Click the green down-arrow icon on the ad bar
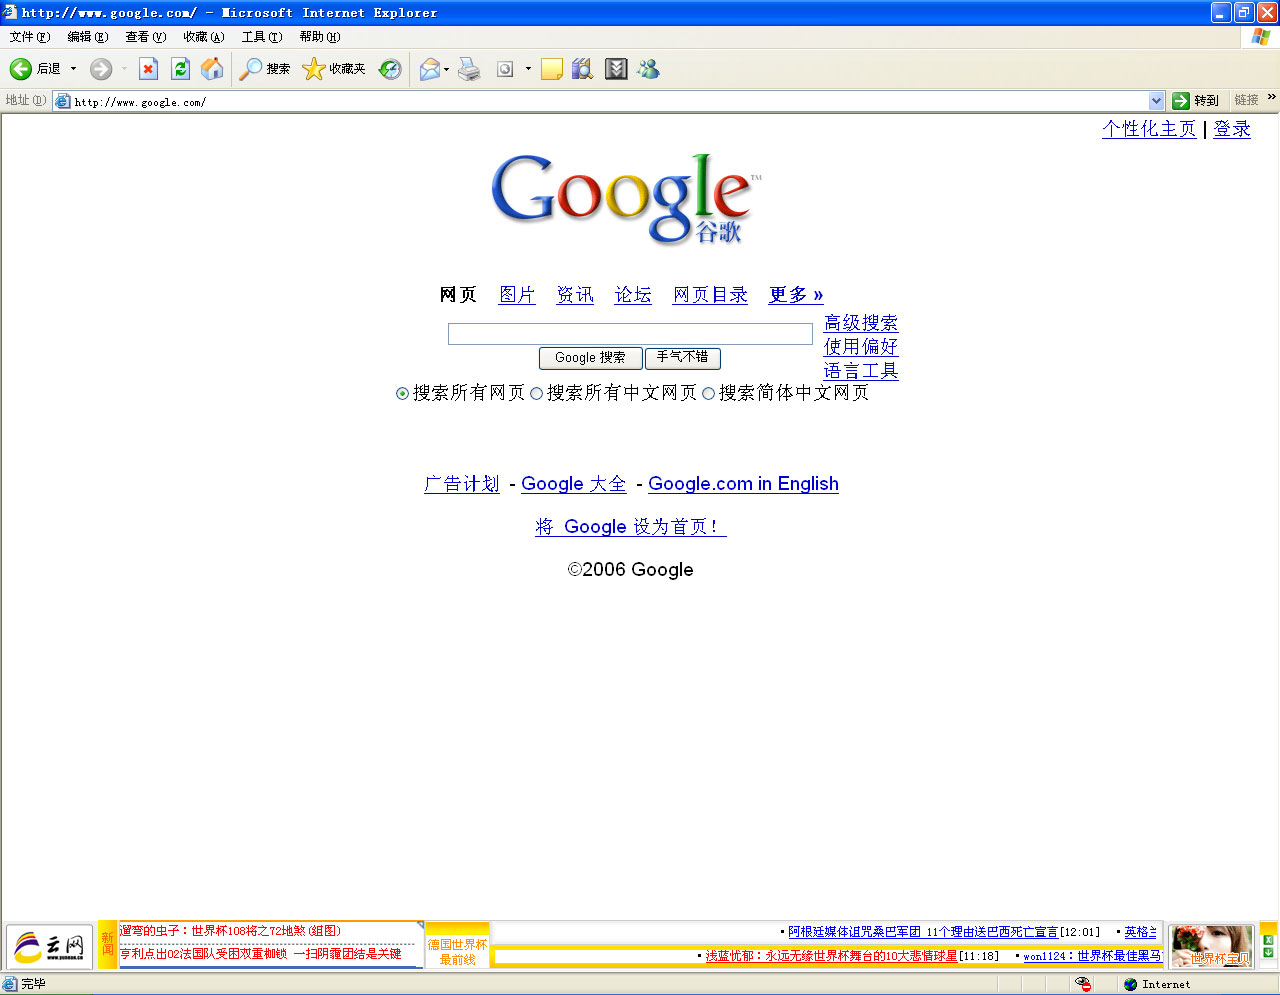This screenshot has height=995, width=1280. coord(1268,952)
